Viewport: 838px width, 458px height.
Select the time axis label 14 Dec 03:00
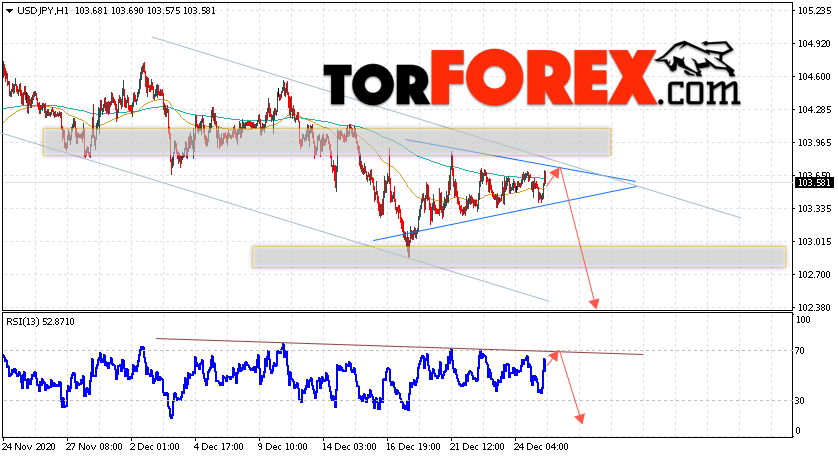point(349,446)
